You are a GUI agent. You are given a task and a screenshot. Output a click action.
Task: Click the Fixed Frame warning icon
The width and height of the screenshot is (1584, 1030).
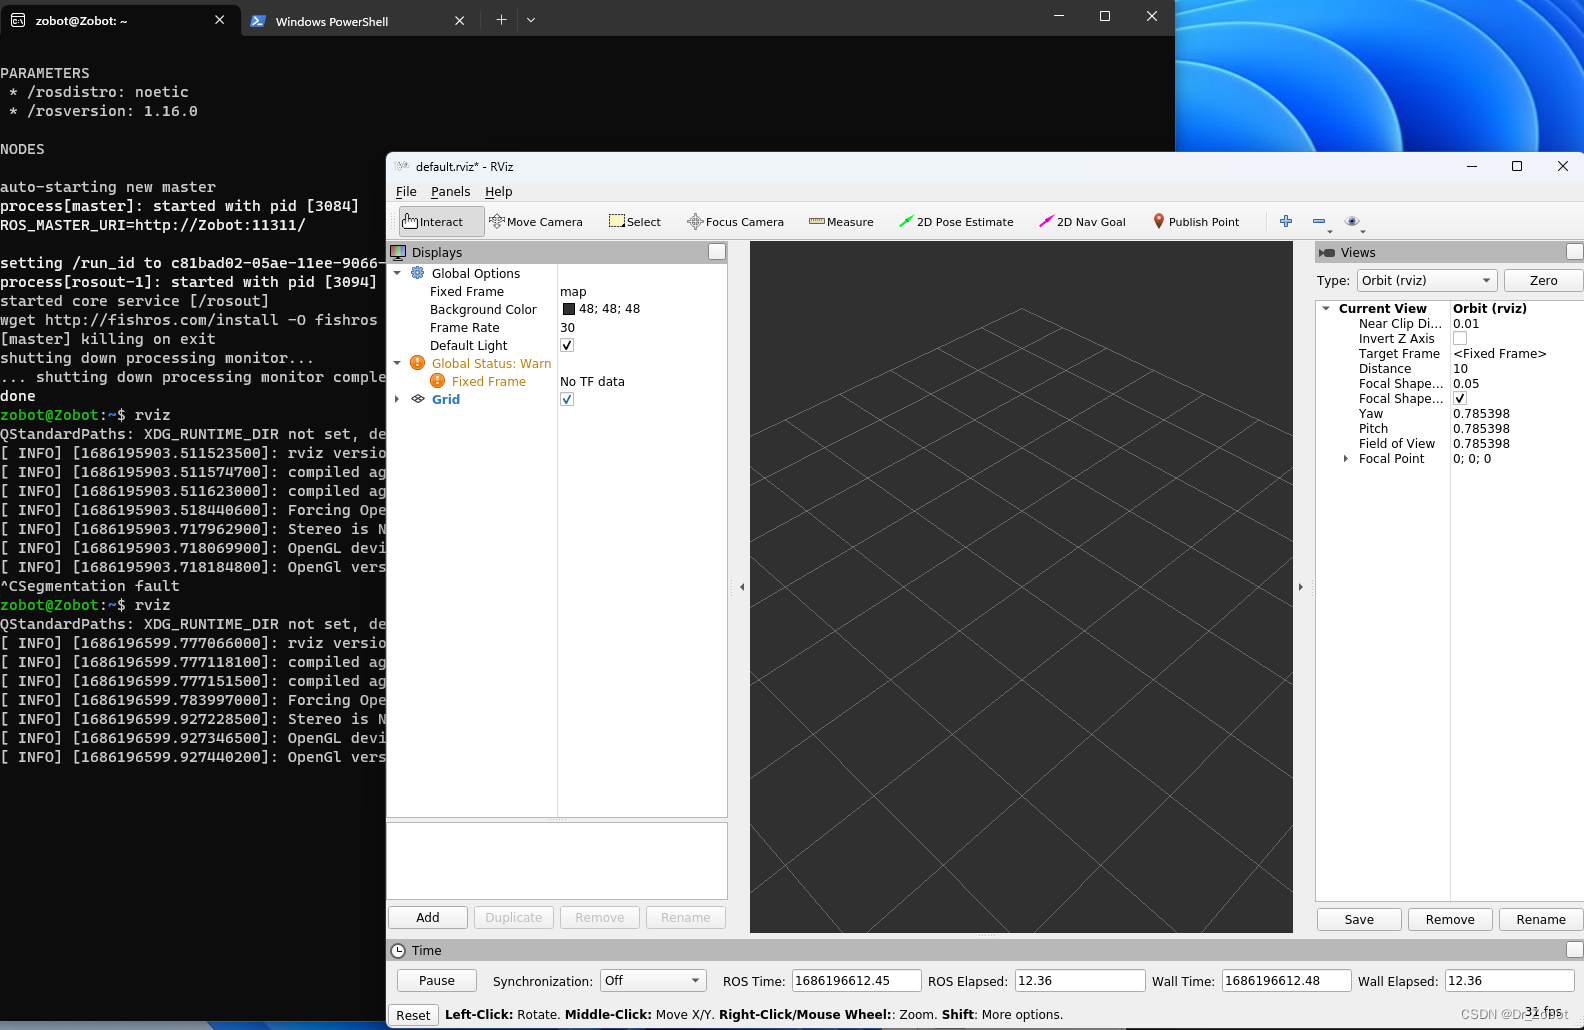[437, 381]
